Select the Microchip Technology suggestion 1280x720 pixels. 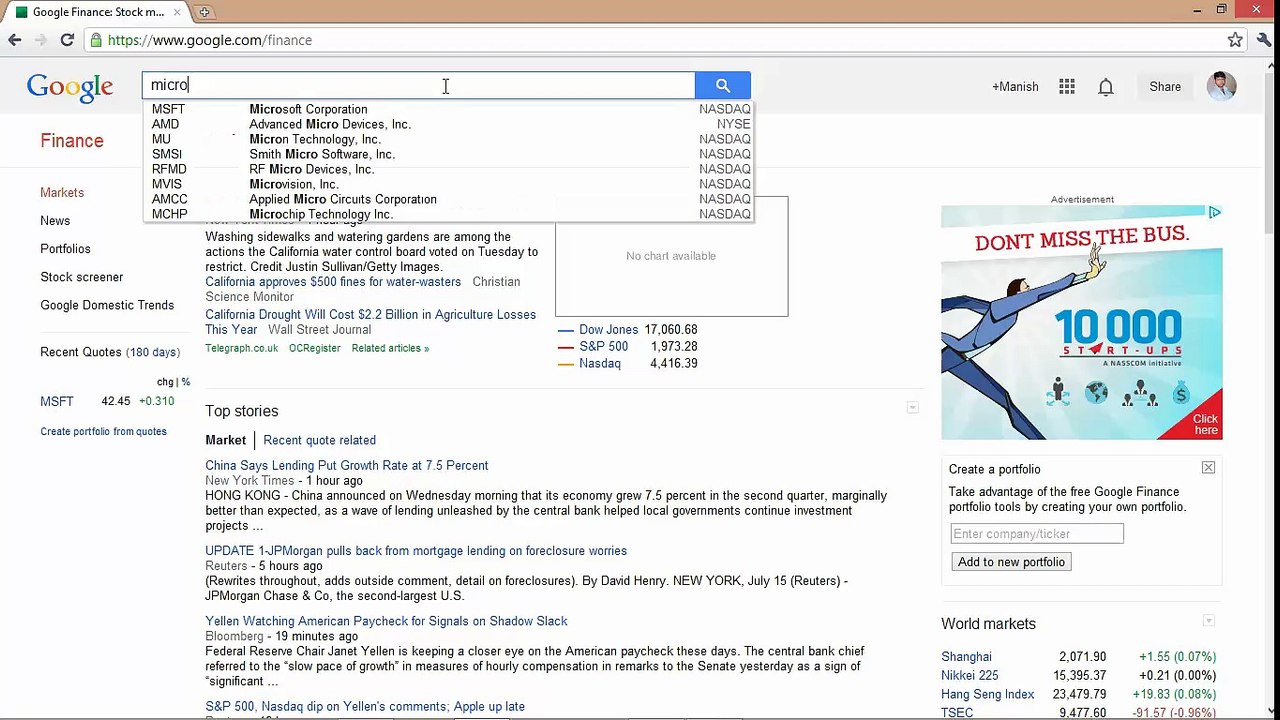coord(447,214)
